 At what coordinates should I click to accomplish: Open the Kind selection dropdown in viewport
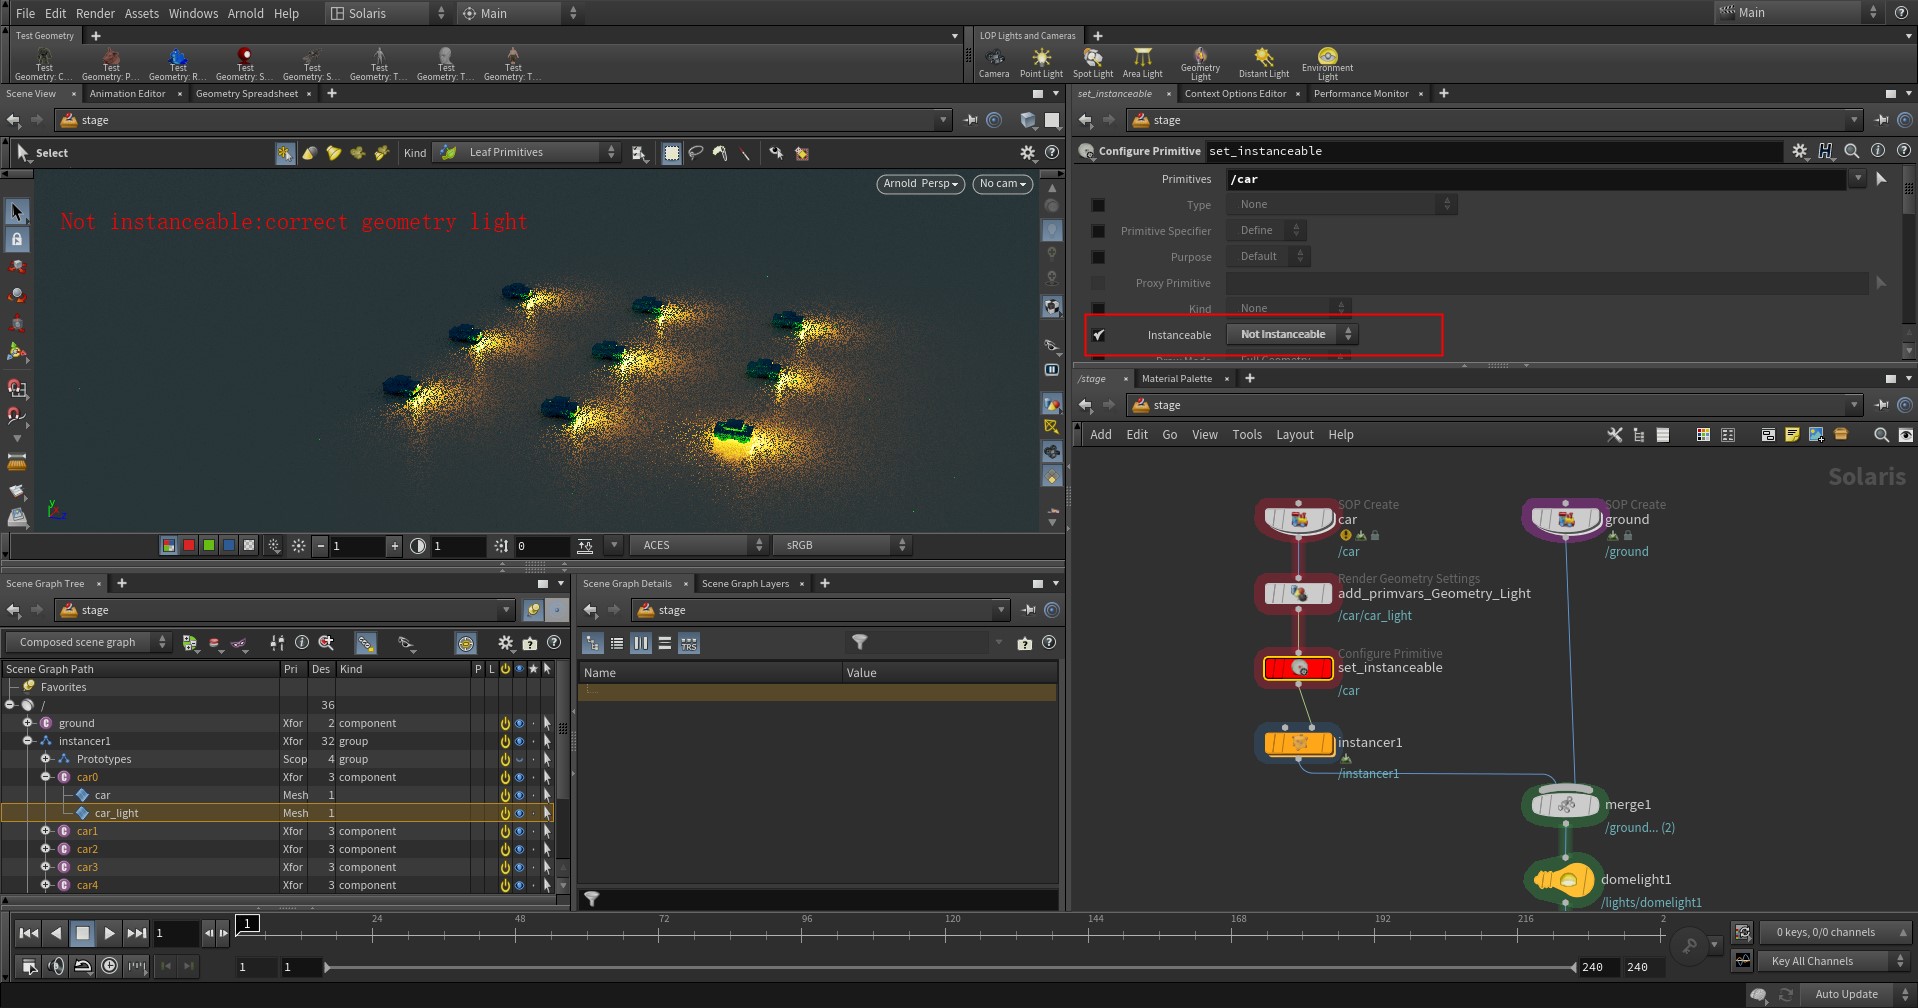(x=527, y=152)
